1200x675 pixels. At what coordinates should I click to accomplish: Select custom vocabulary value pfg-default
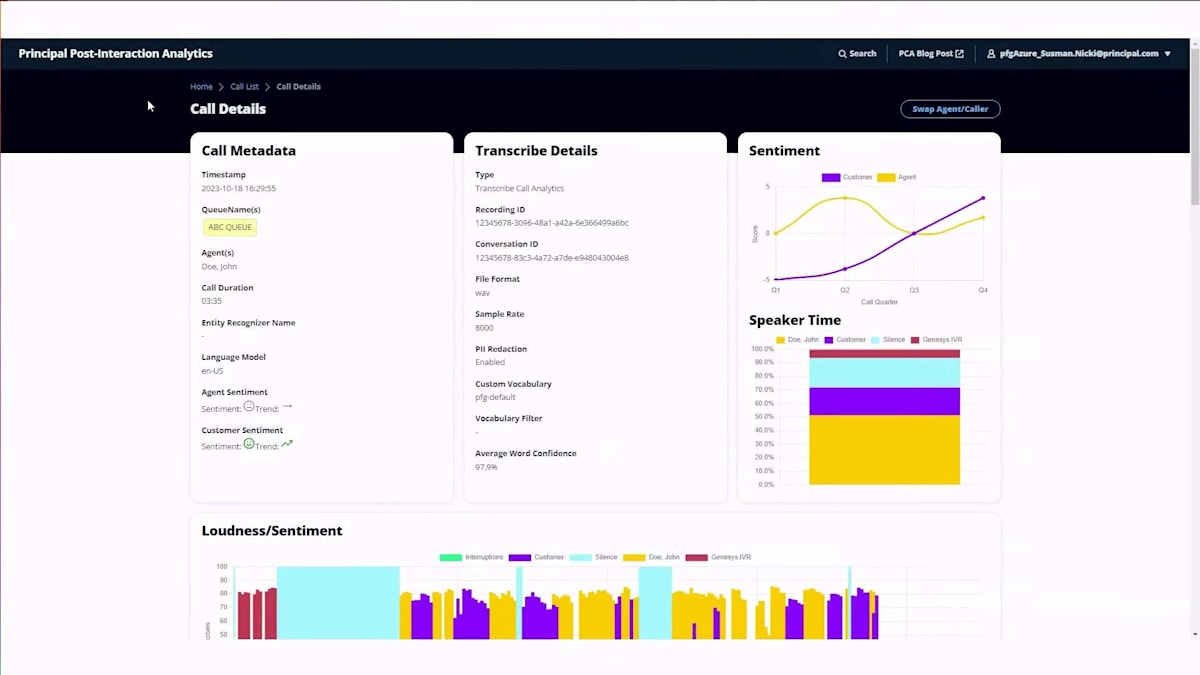pos(495,397)
